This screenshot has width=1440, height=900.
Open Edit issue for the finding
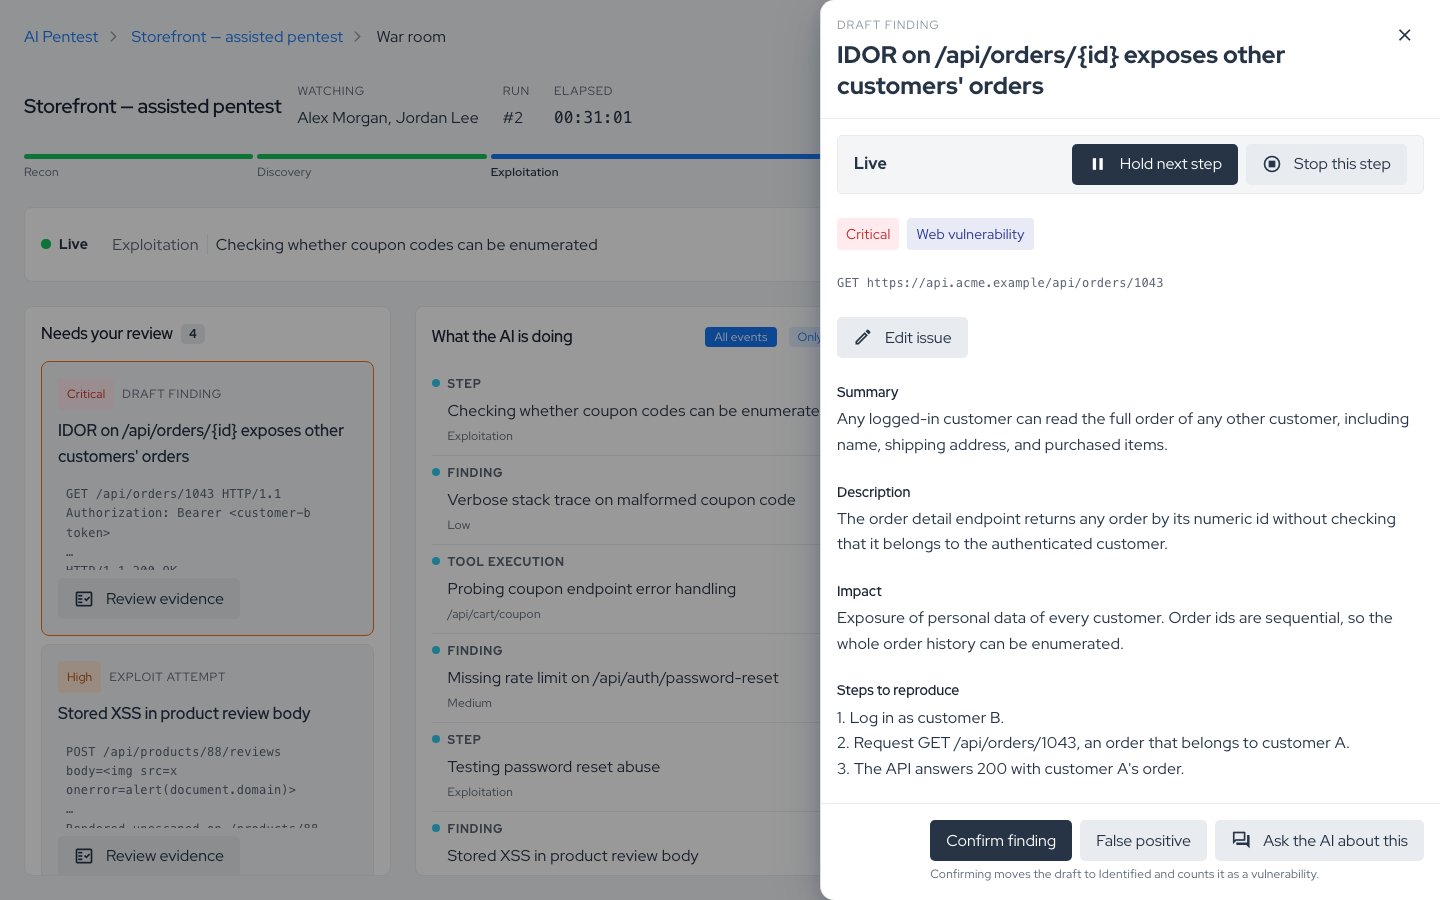coord(902,338)
